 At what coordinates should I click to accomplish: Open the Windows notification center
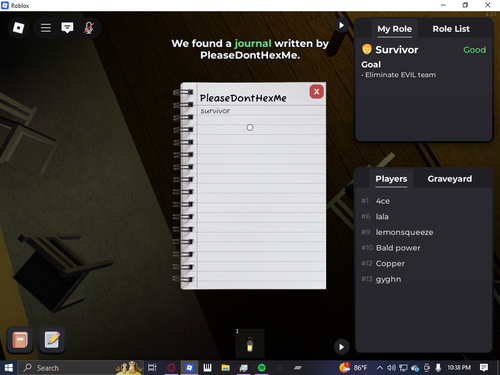click(x=484, y=368)
